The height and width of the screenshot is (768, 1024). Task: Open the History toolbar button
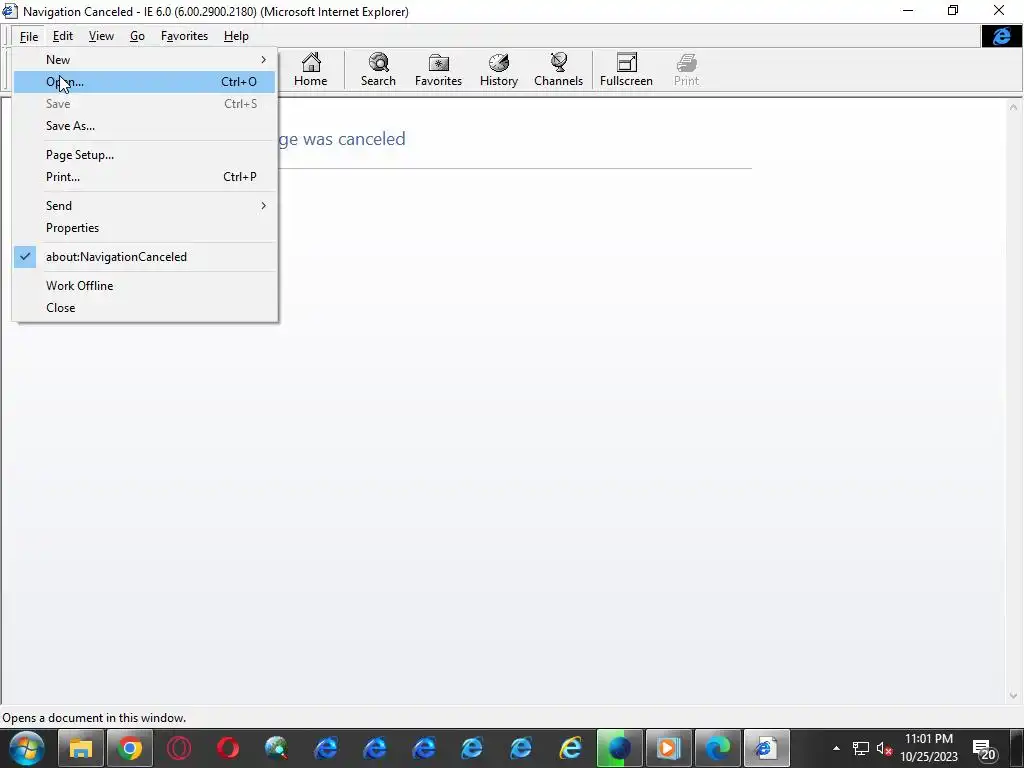click(499, 70)
